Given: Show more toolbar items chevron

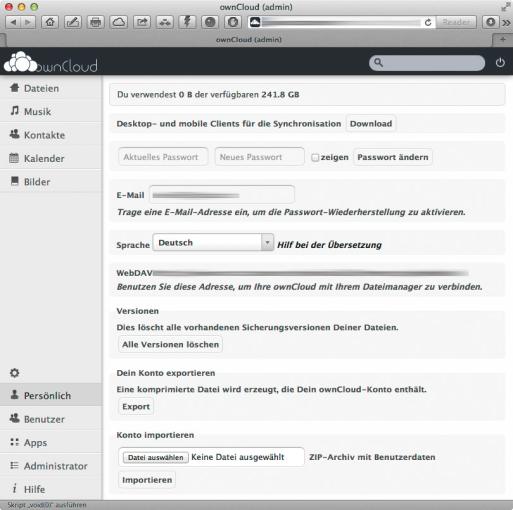Looking at the screenshot, I should click(506, 23).
